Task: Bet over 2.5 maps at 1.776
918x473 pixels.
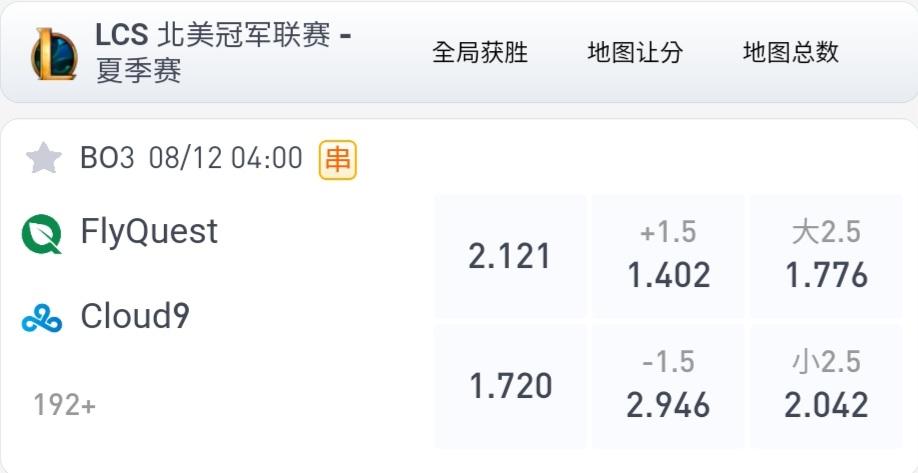Action: [826, 256]
